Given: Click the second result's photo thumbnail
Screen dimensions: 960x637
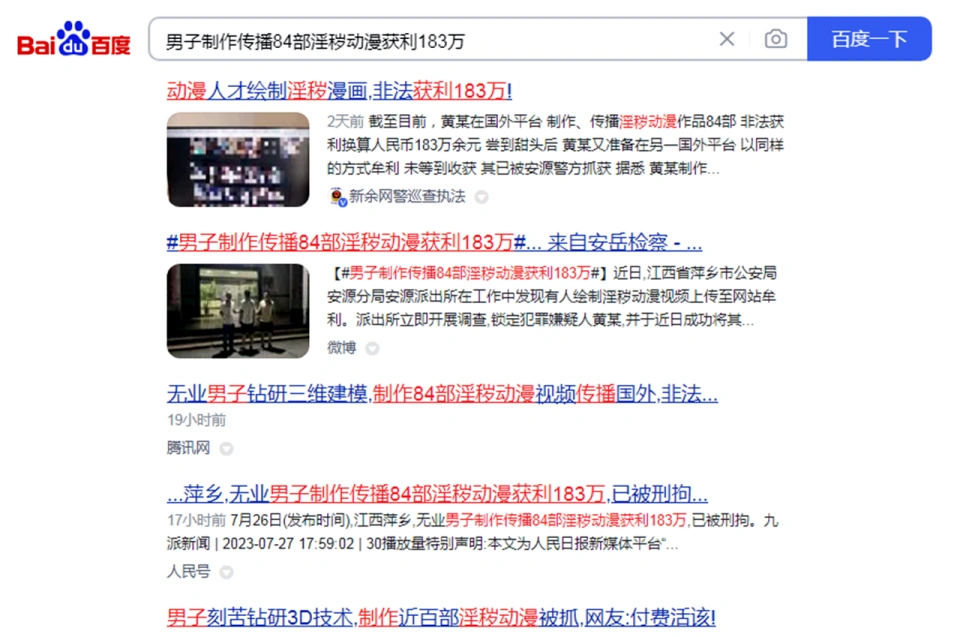Looking at the screenshot, I should coord(238,310).
